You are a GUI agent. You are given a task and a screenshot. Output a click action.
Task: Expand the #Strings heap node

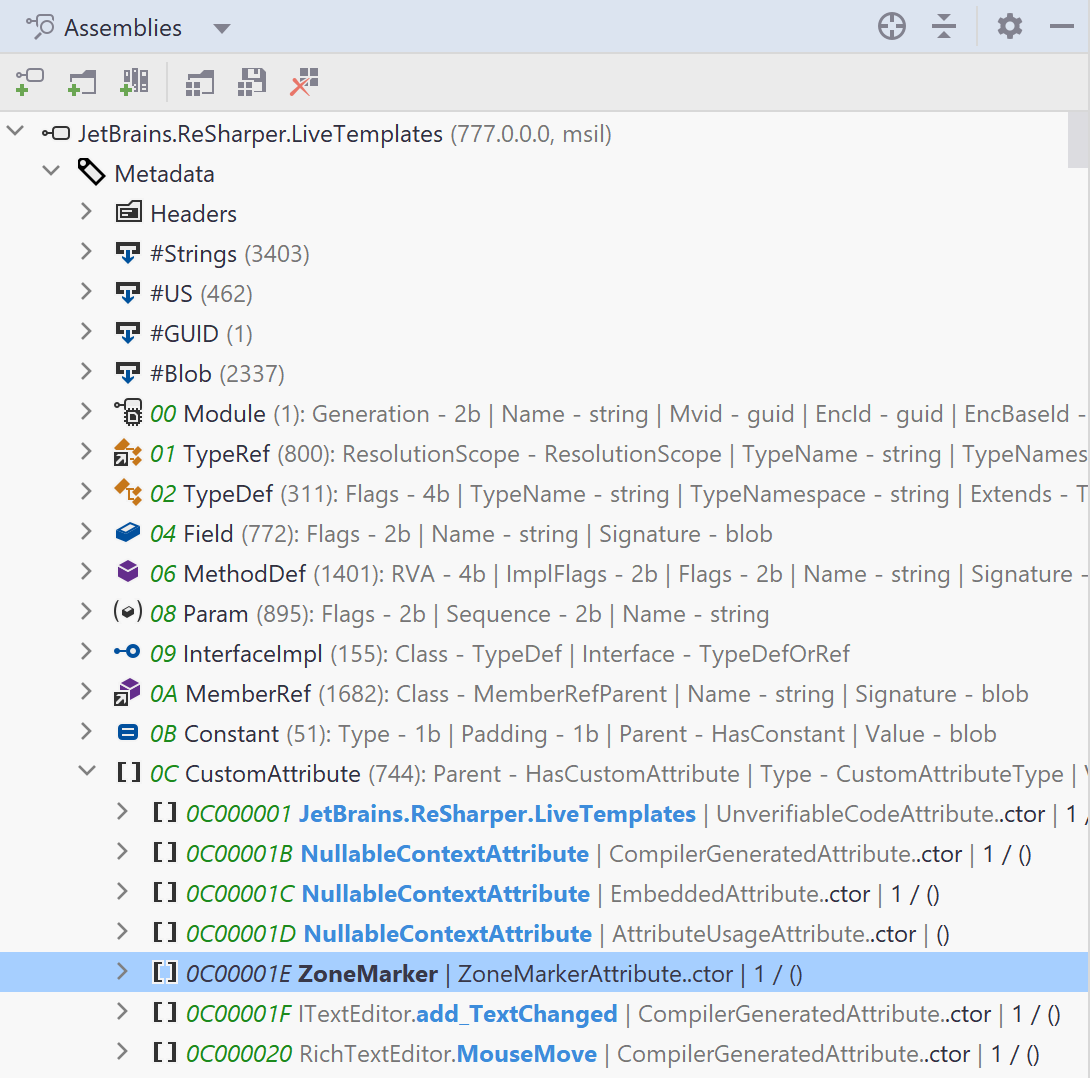pos(87,252)
